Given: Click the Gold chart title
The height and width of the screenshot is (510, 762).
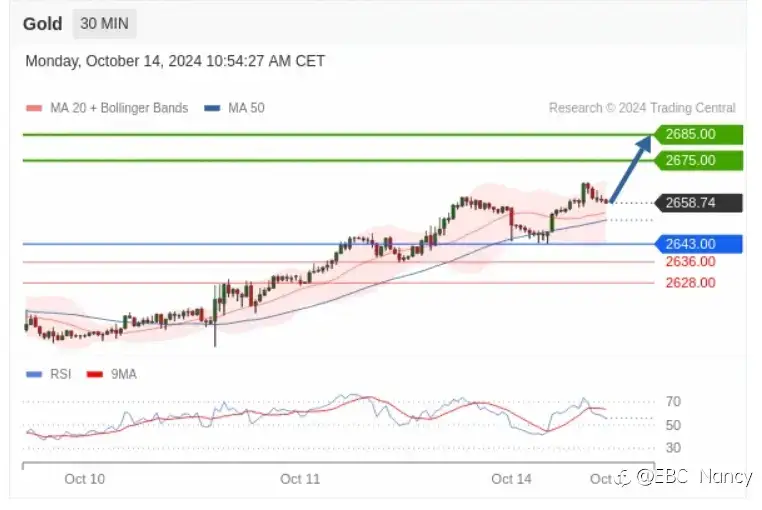Looking at the screenshot, I should click(x=43, y=24).
